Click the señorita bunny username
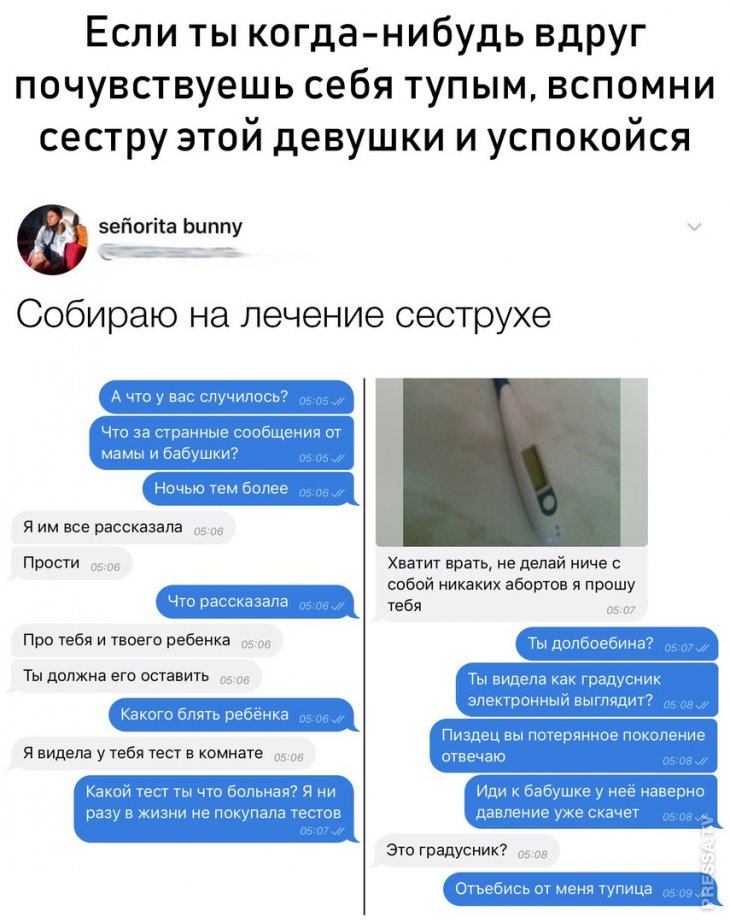730x923 pixels. [x=170, y=226]
